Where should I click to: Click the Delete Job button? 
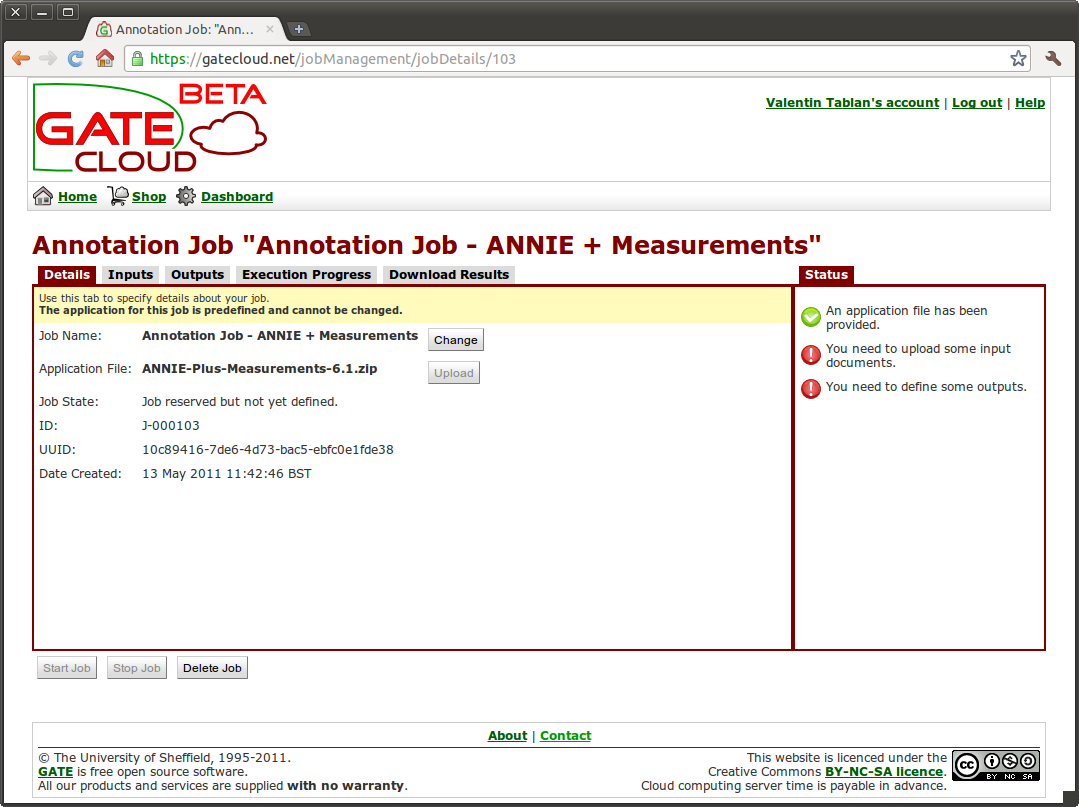[x=212, y=668]
